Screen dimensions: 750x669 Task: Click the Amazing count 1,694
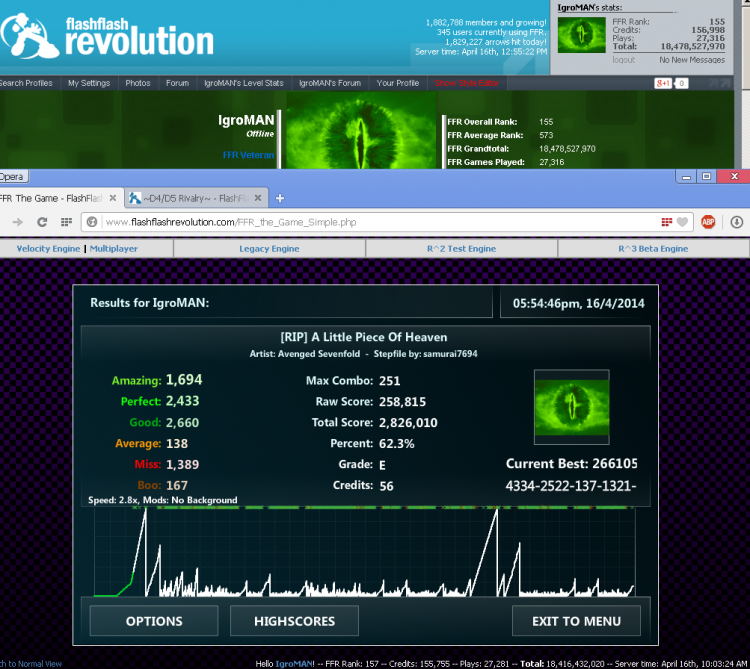tap(184, 380)
